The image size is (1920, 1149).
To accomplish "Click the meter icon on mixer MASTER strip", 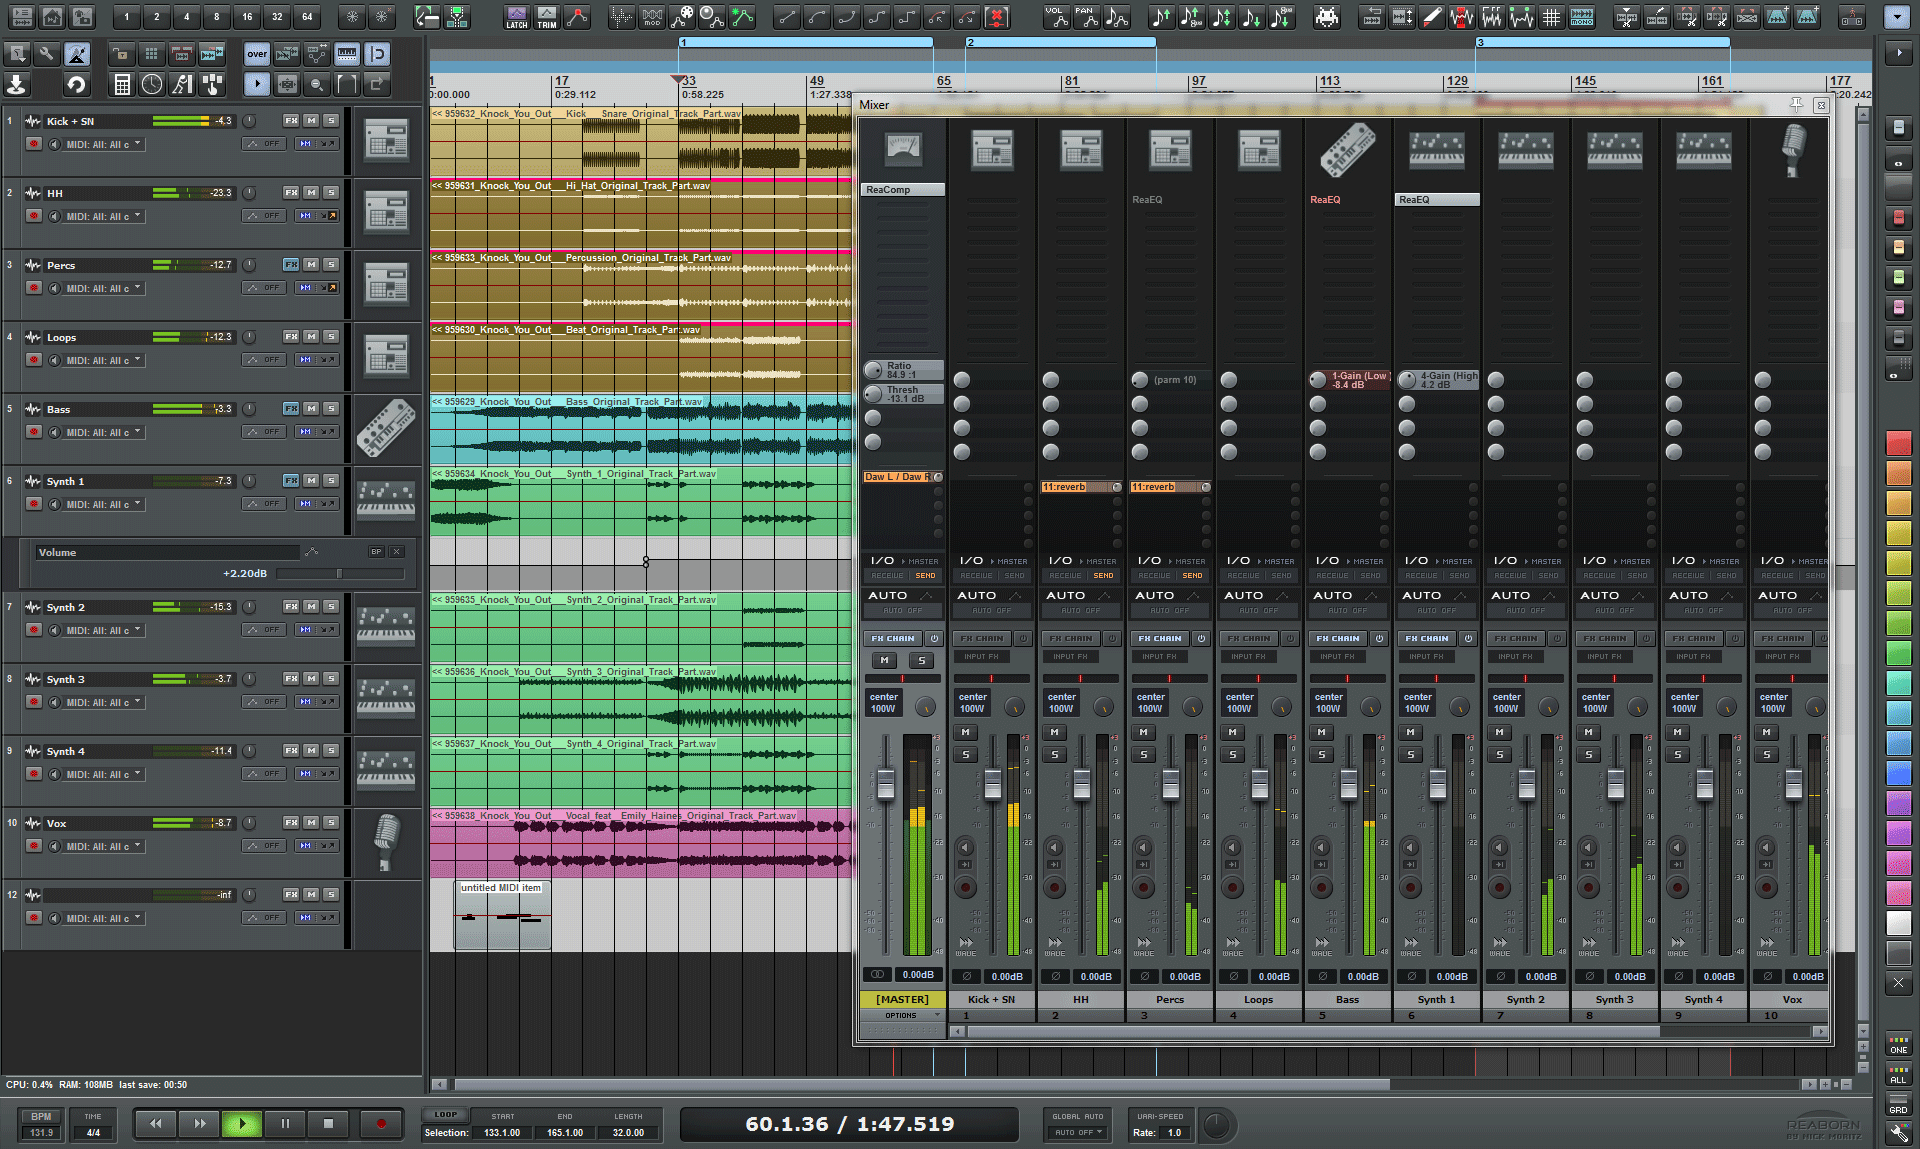I will click(903, 148).
